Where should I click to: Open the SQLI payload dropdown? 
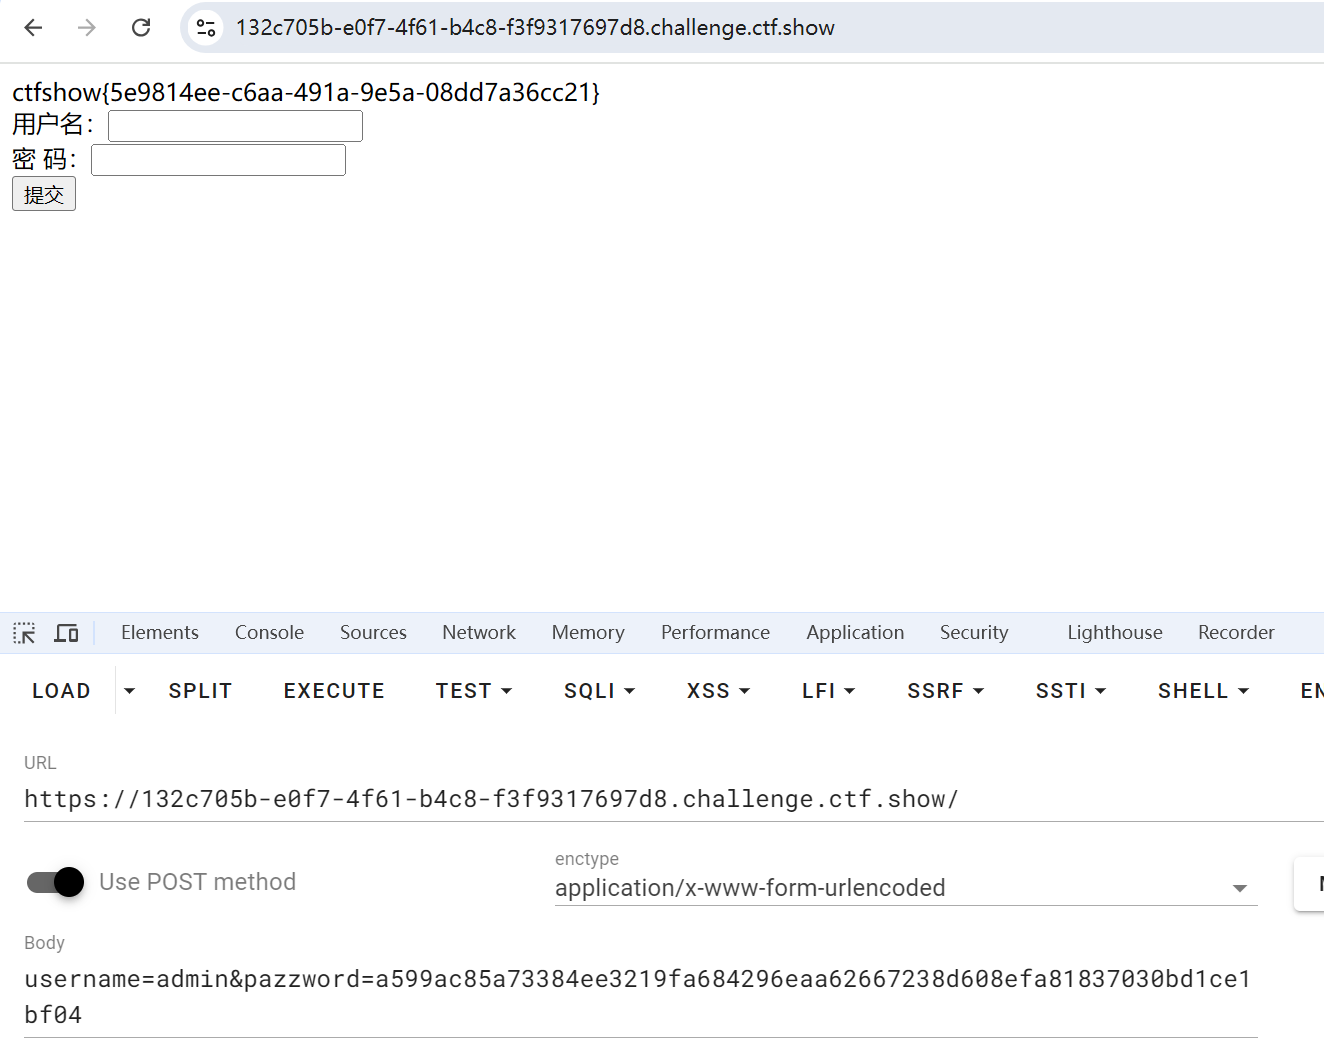[x=598, y=690]
